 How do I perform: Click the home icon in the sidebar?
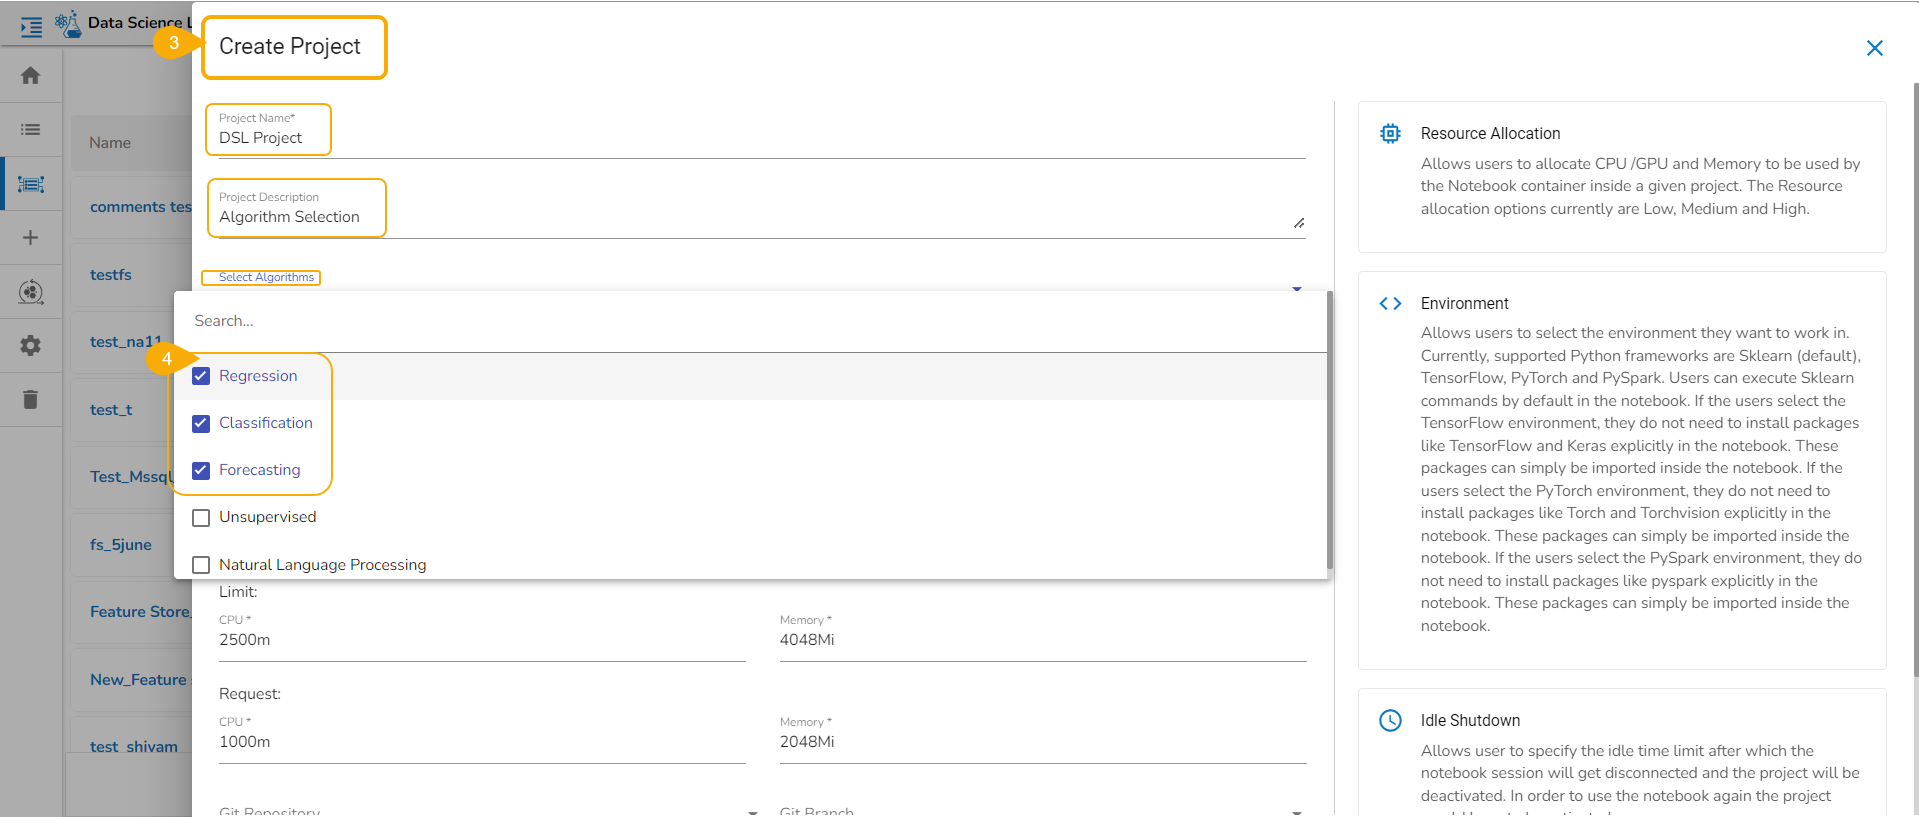31,76
